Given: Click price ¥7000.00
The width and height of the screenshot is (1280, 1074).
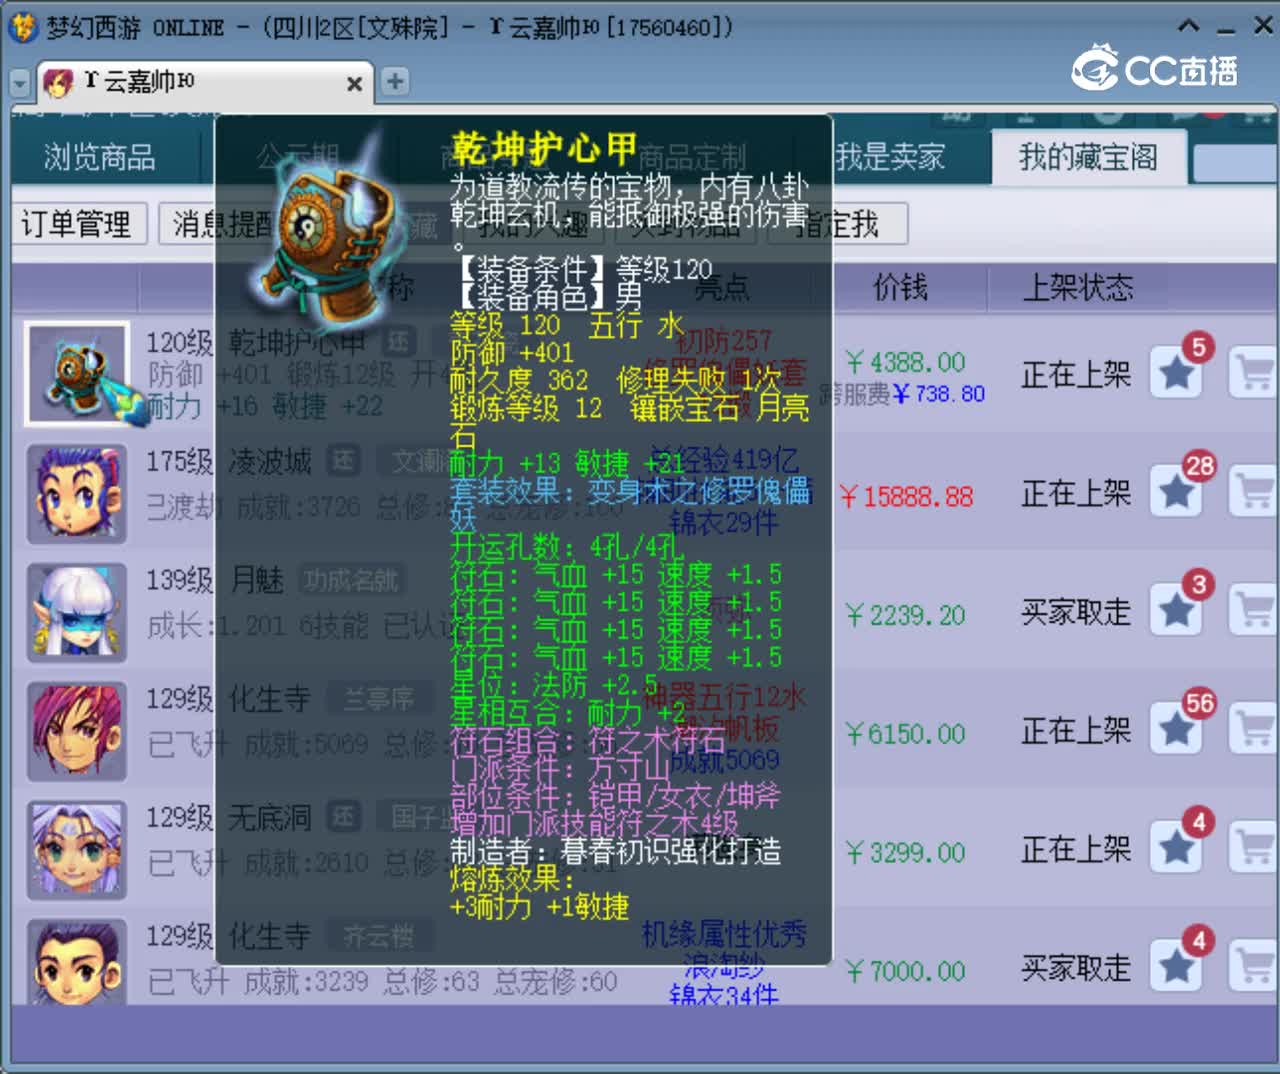Looking at the screenshot, I should coord(905,971).
